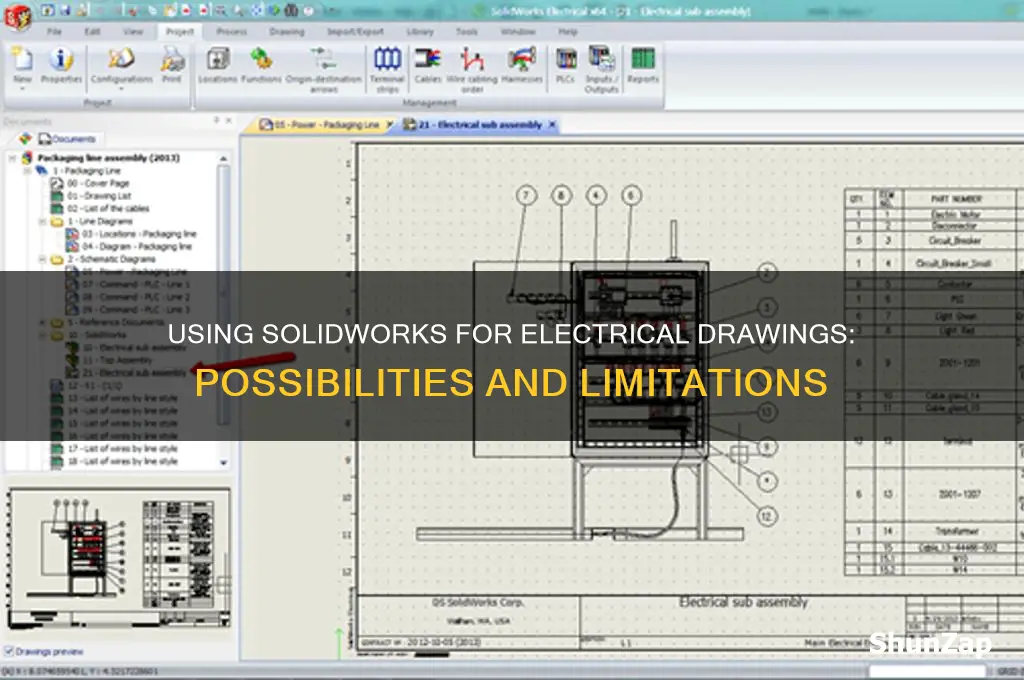Open the File menu
Viewport: 1024px width, 680px height.
pos(54,31)
